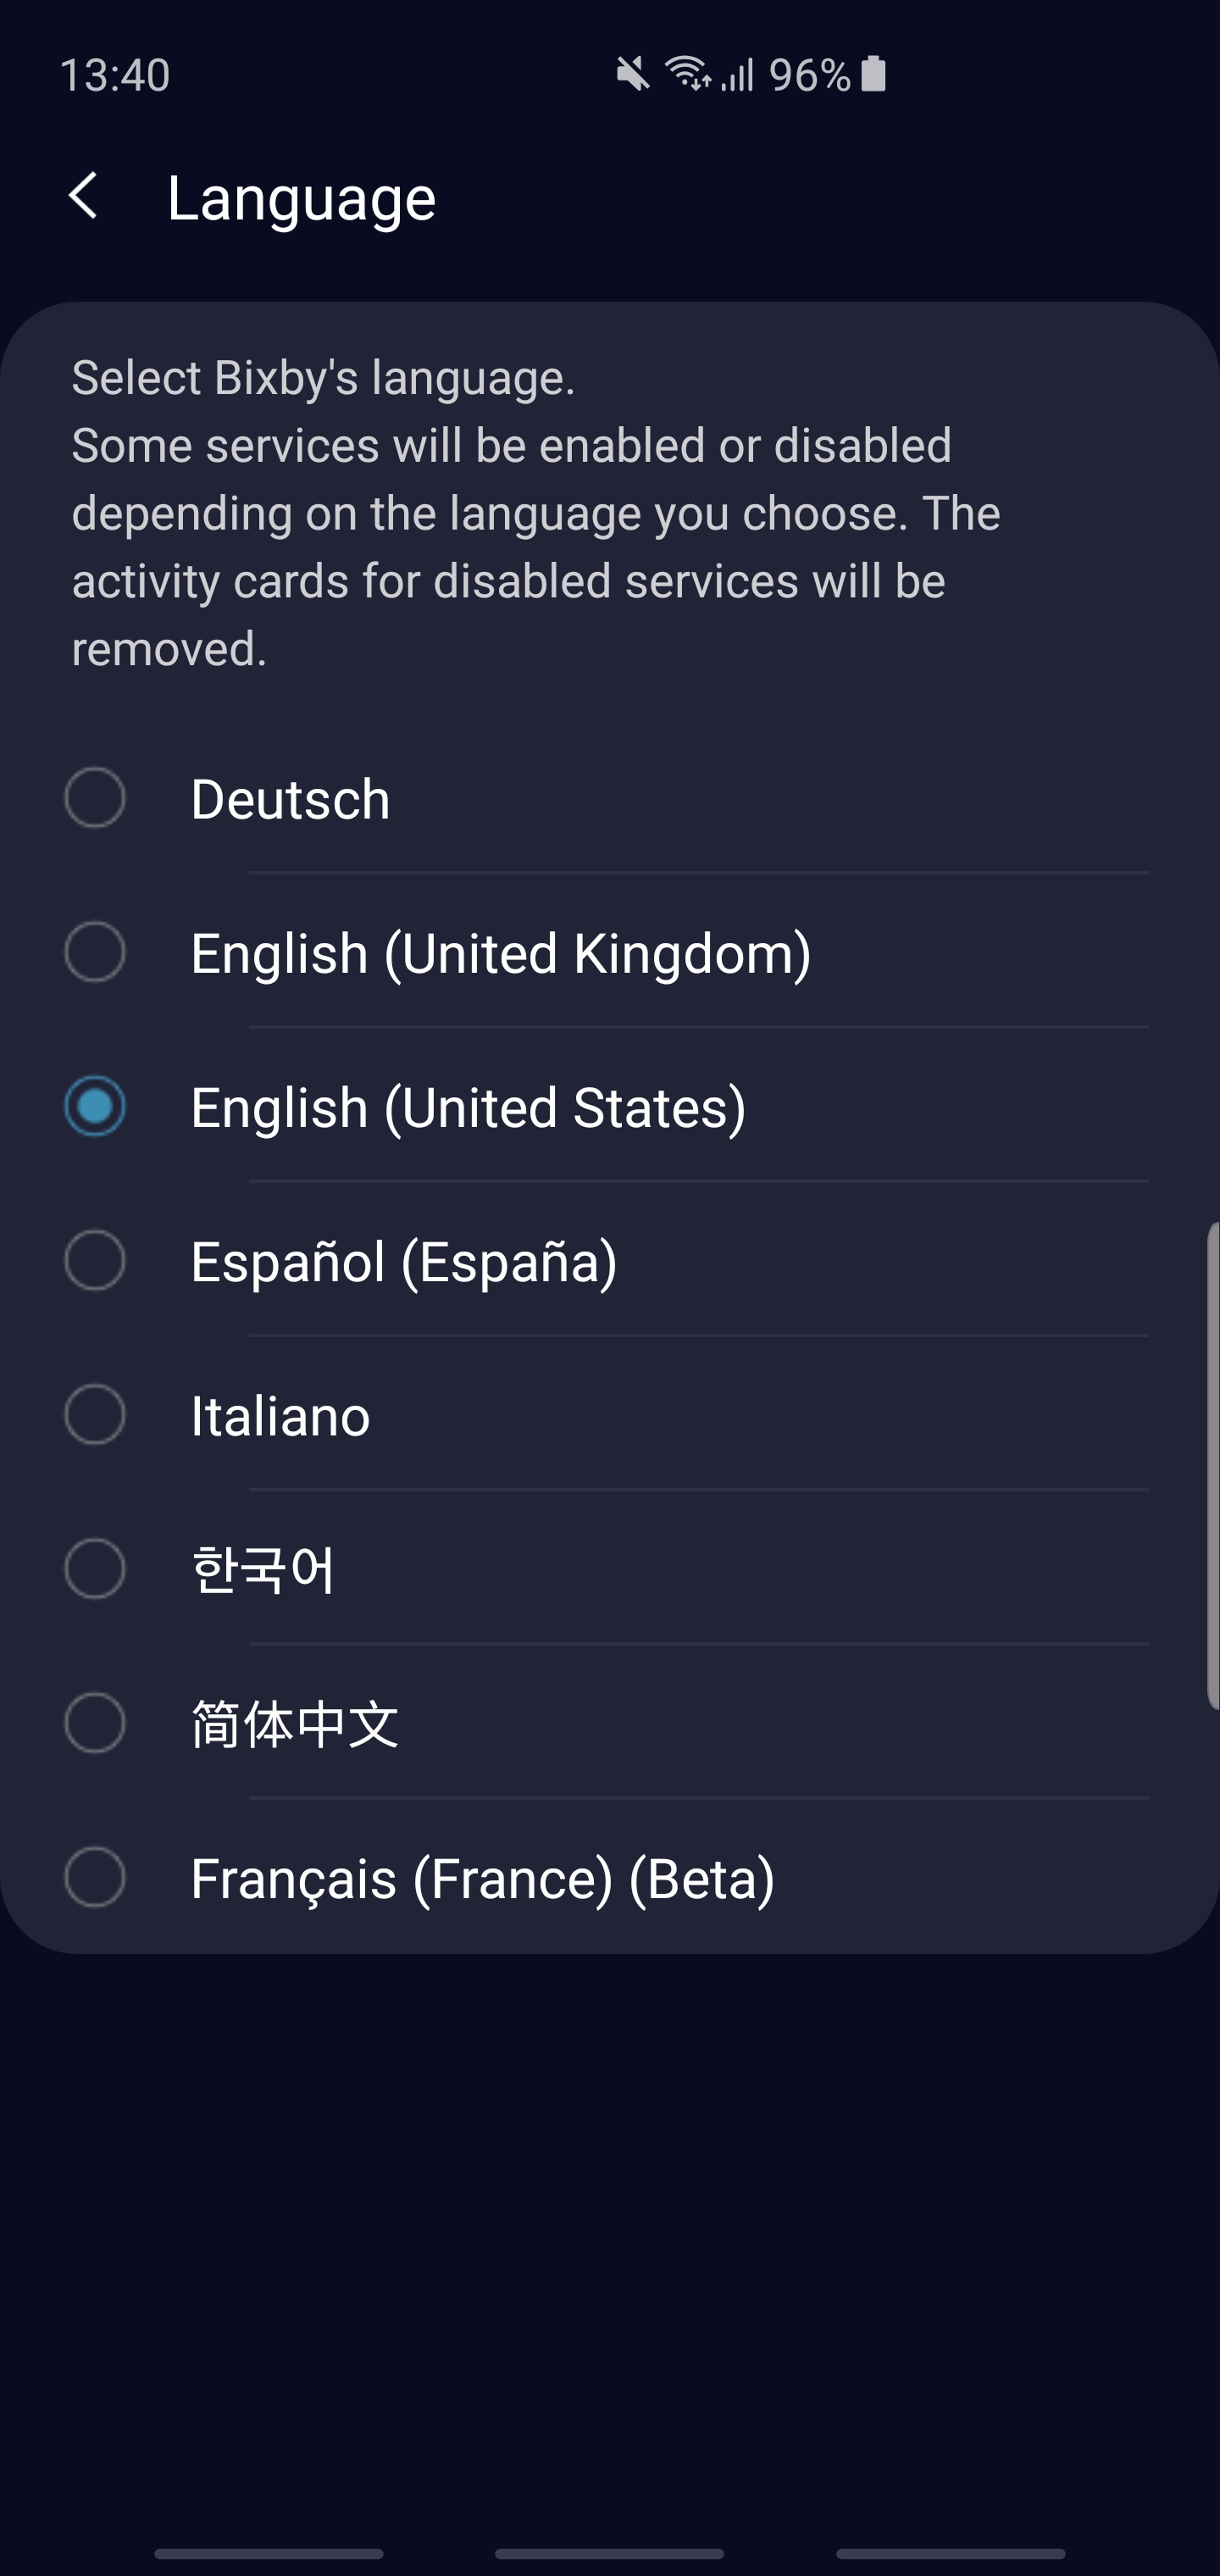
Task: Select the Deutsch radio button
Action: tap(95, 798)
